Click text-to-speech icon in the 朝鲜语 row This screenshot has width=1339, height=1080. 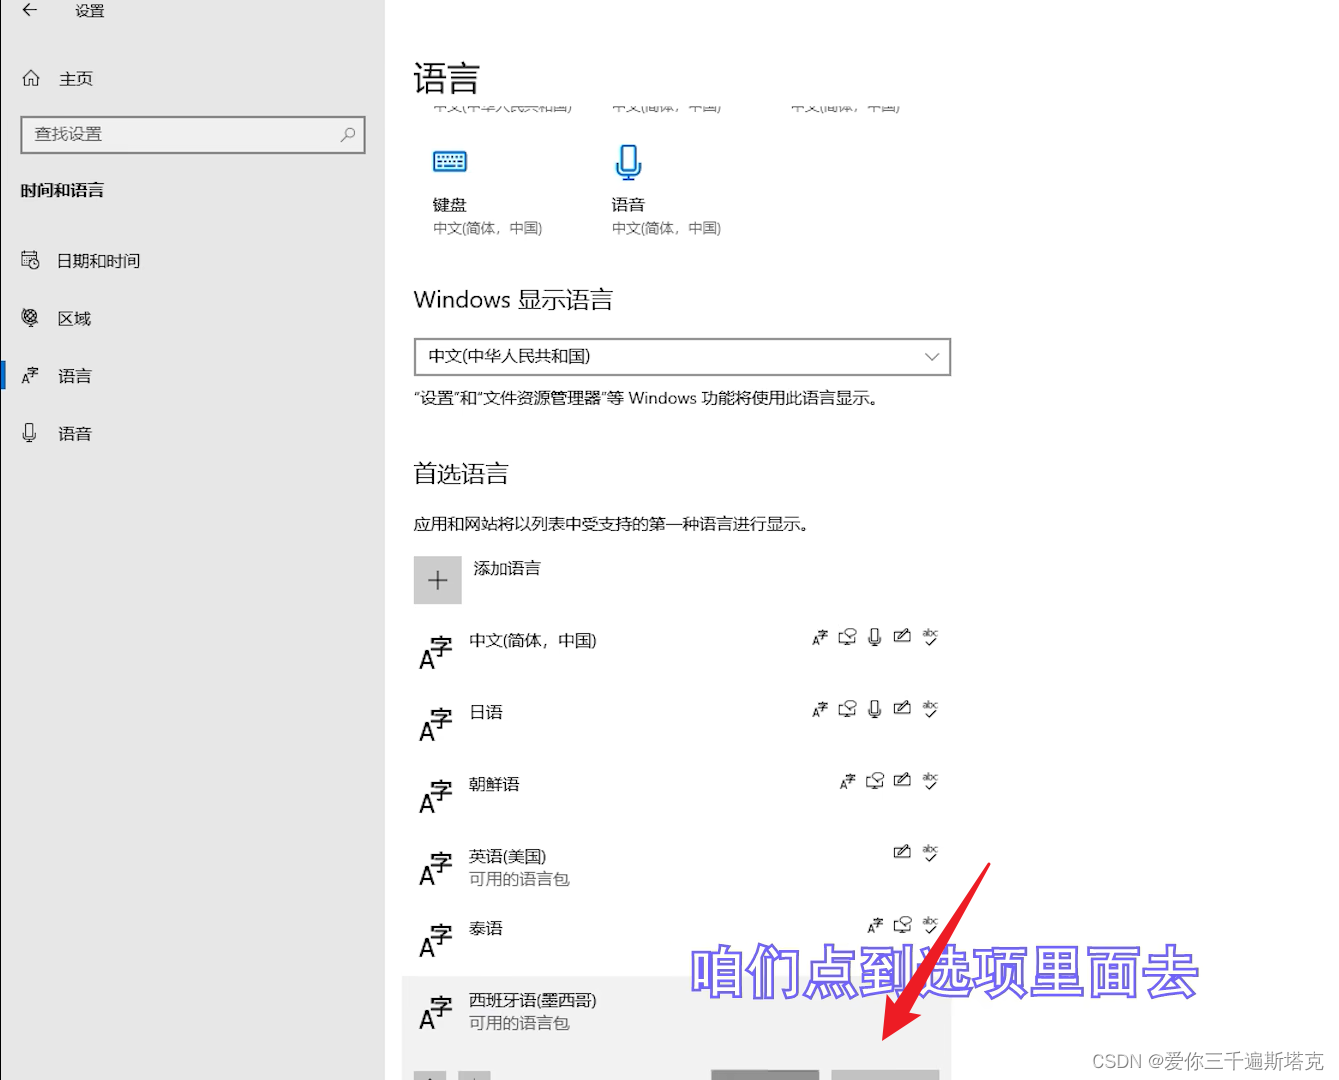coord(875,781)
